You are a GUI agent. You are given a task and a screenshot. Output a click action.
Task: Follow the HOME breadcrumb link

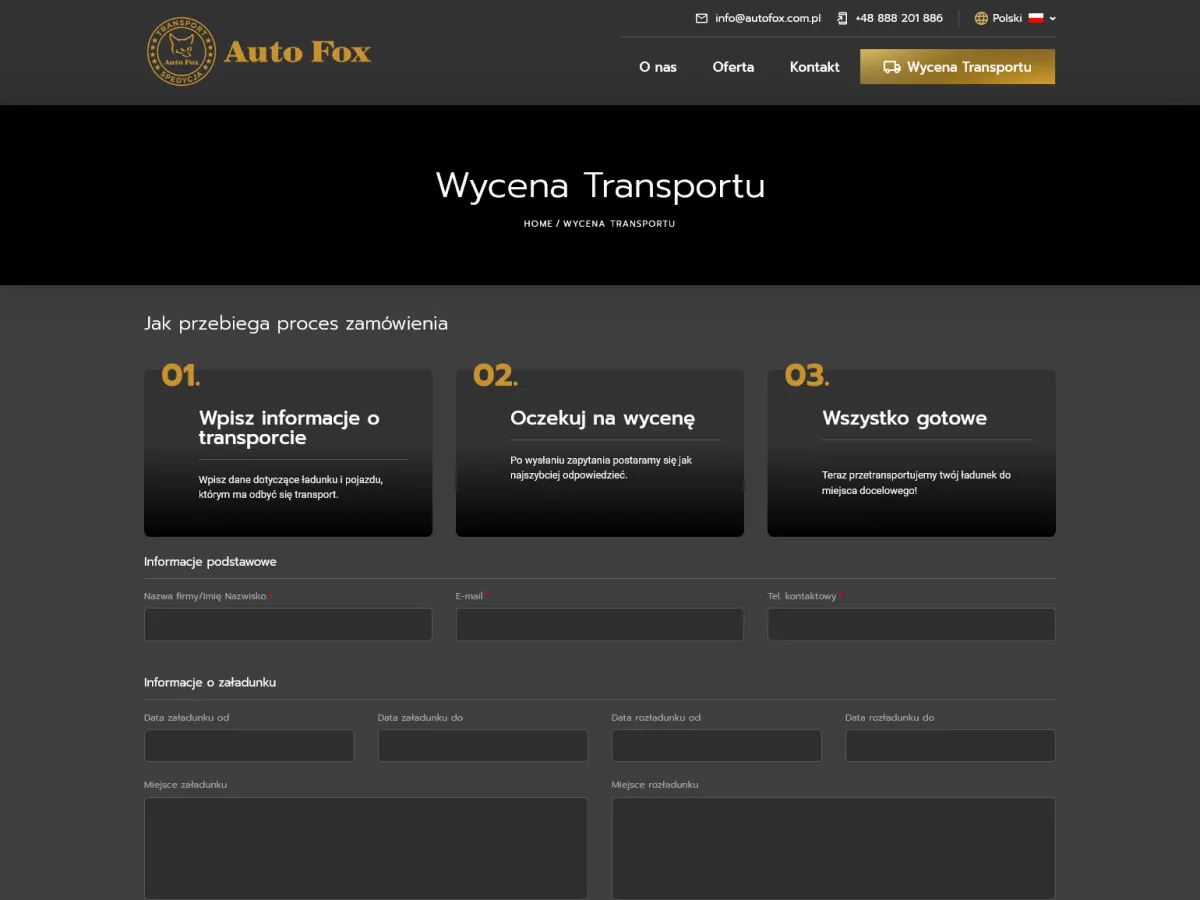pos(538,224)
